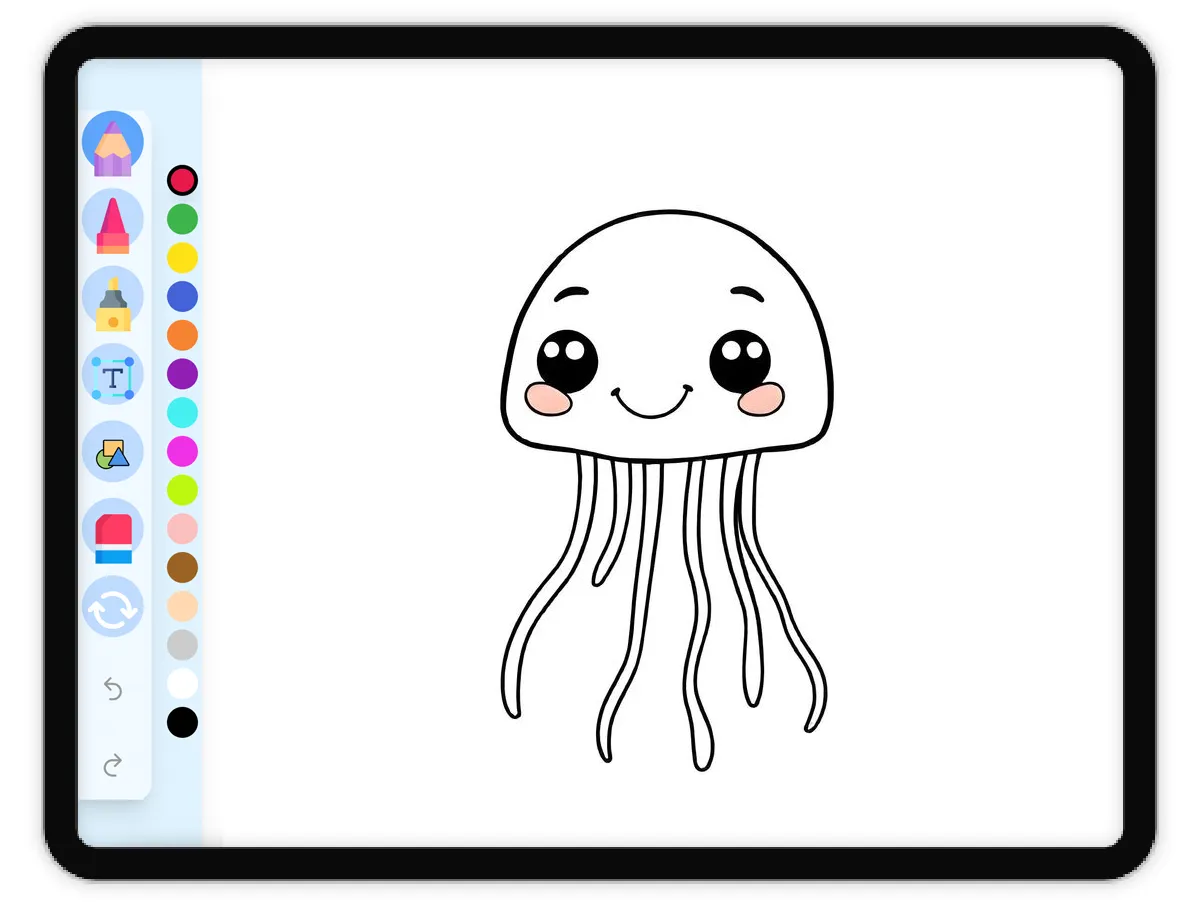The height and width of the screenshot is (906, 1200).
Task: Choose the text box tool
Action: click(113, 376)
